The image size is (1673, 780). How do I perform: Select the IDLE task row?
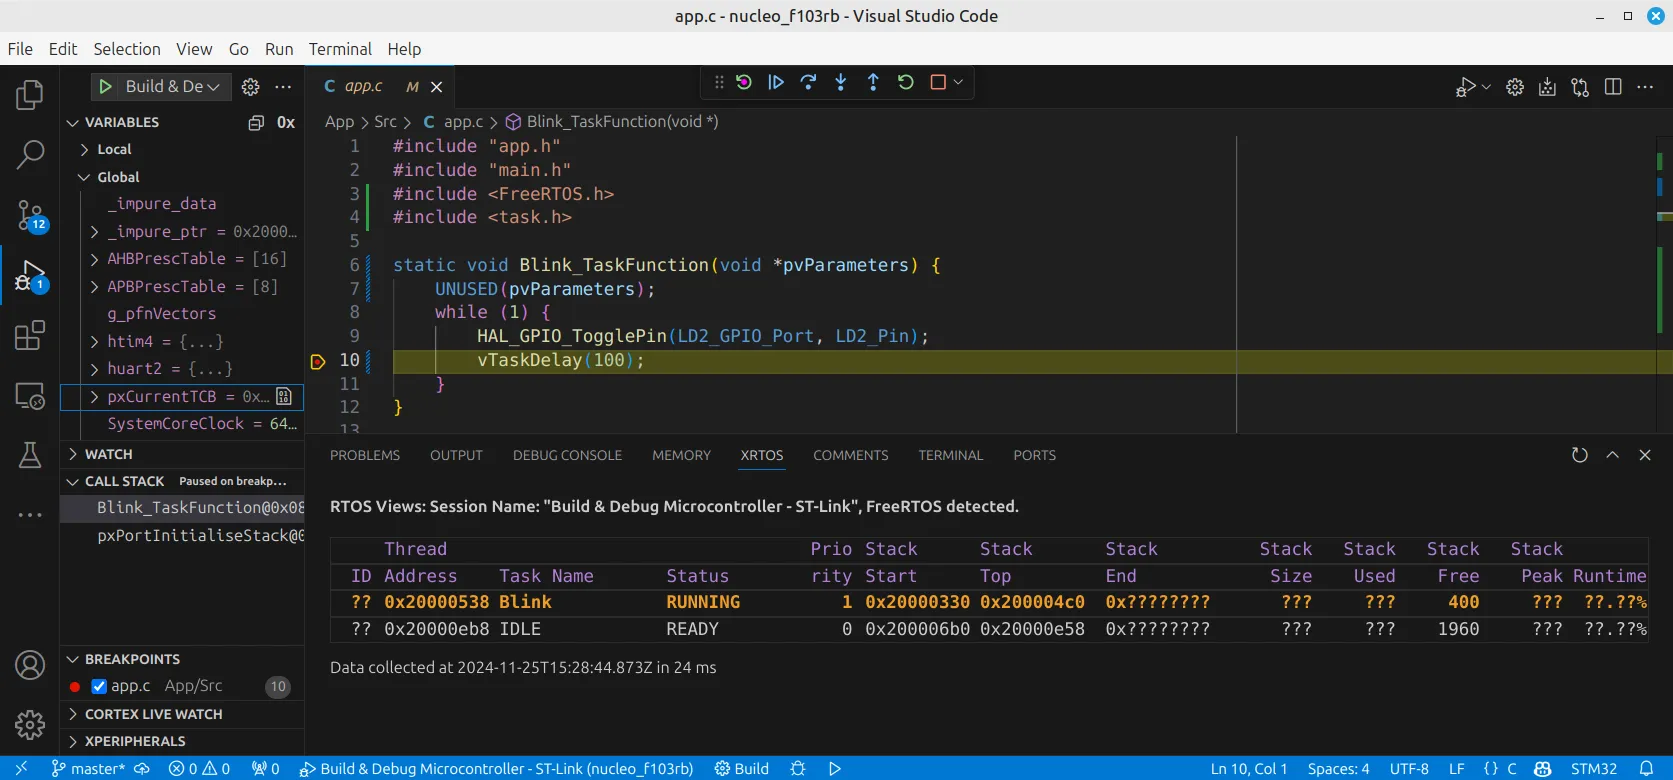pyautogui.click(x=989, y=629)
